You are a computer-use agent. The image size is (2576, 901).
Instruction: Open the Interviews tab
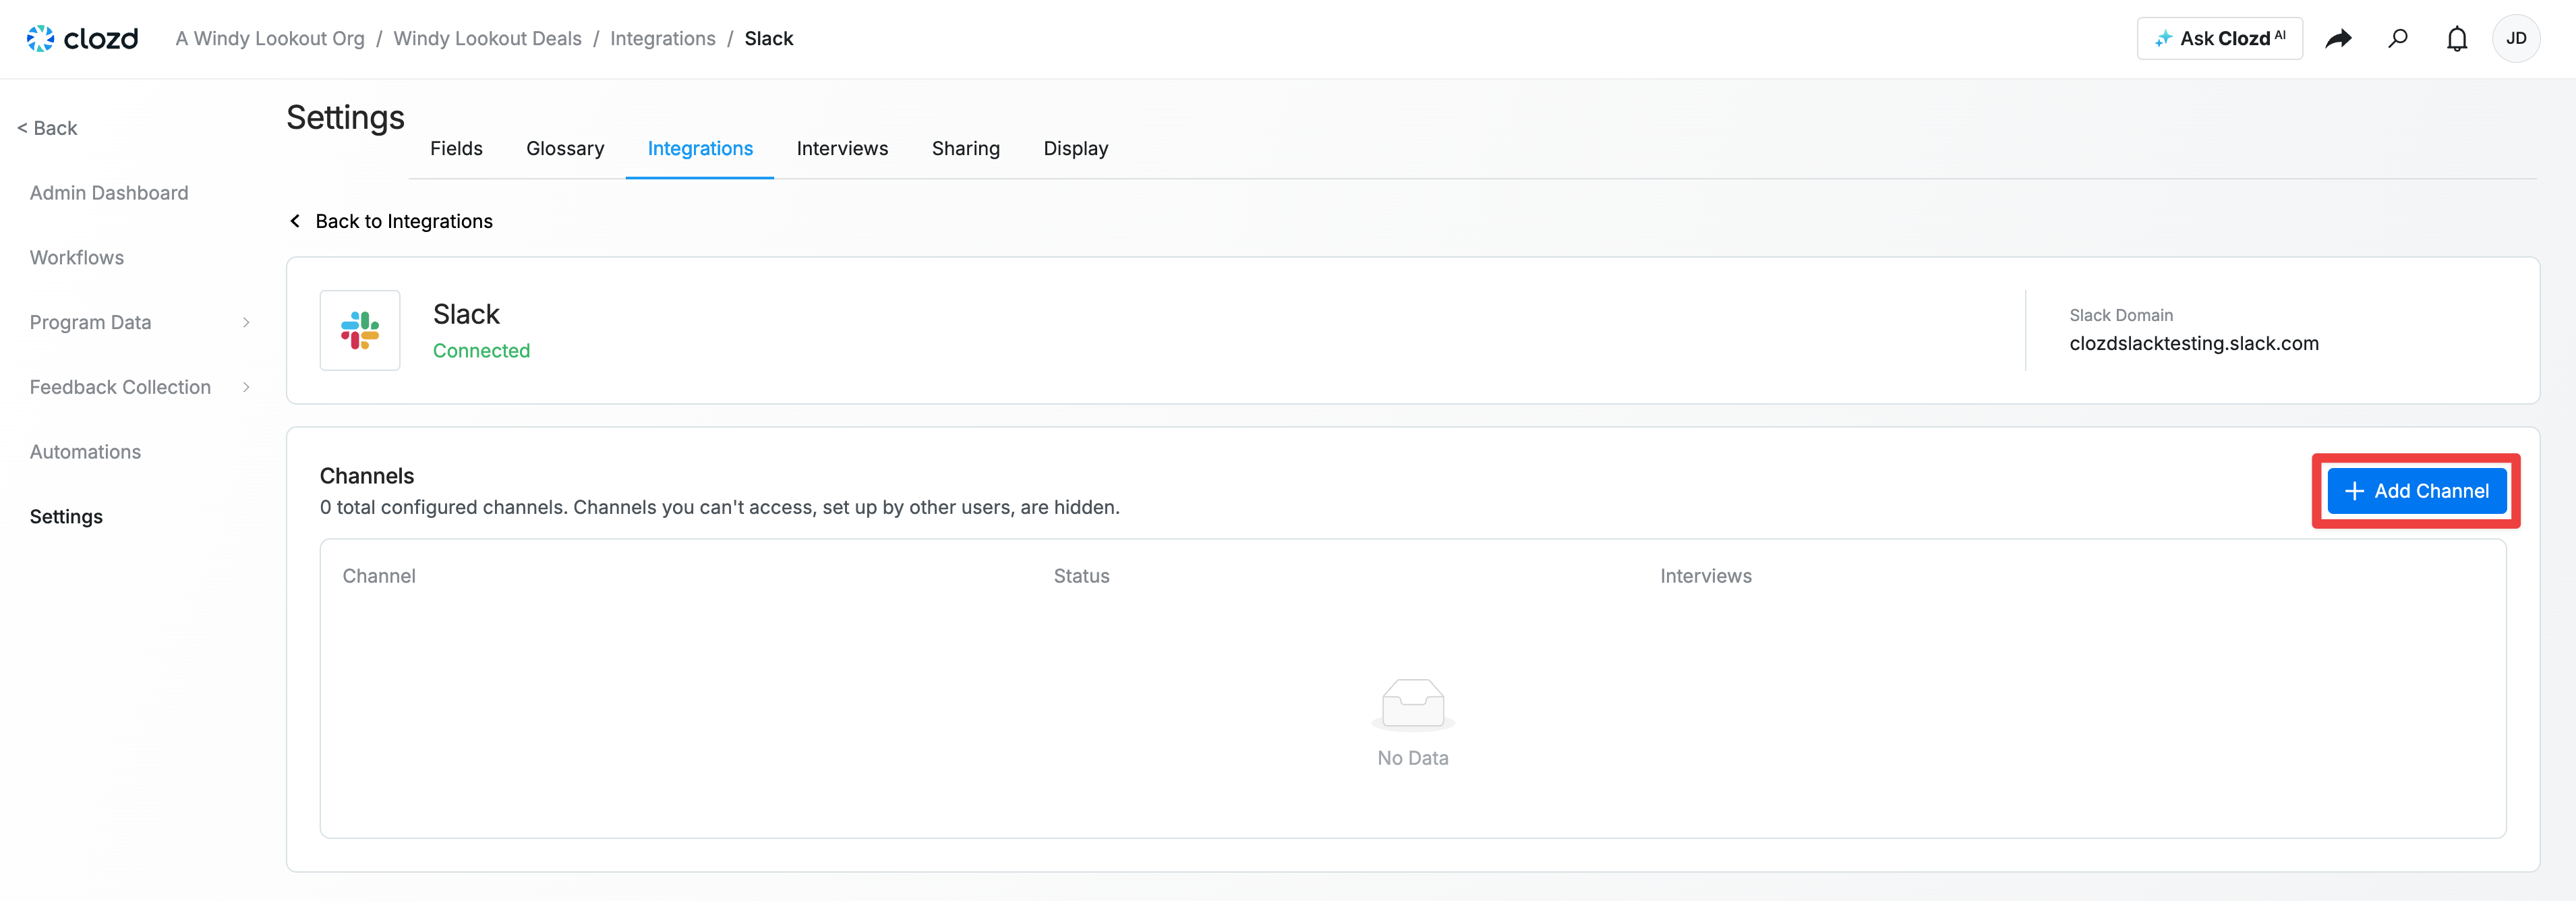pos(842,148)
